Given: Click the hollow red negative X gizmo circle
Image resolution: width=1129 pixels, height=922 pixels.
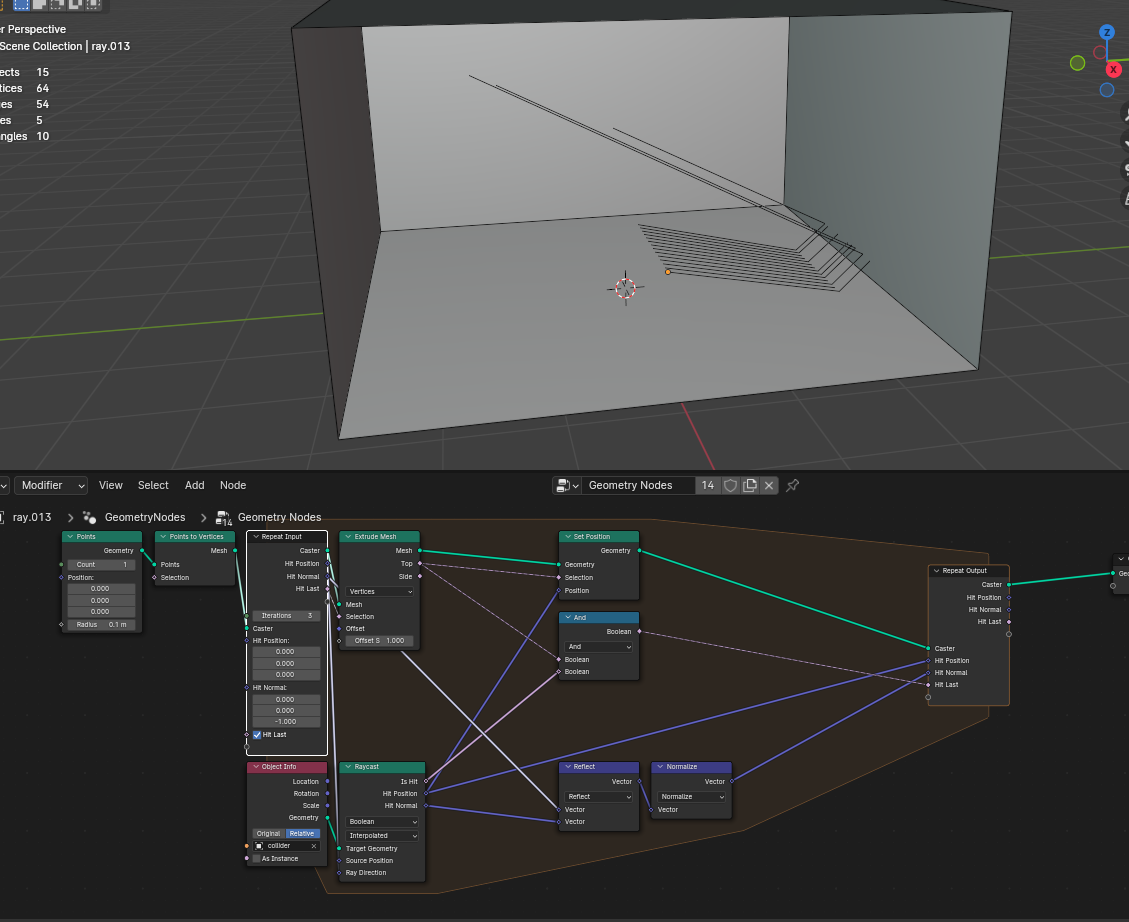Looking at the screenshot, I should (1099, 53).
